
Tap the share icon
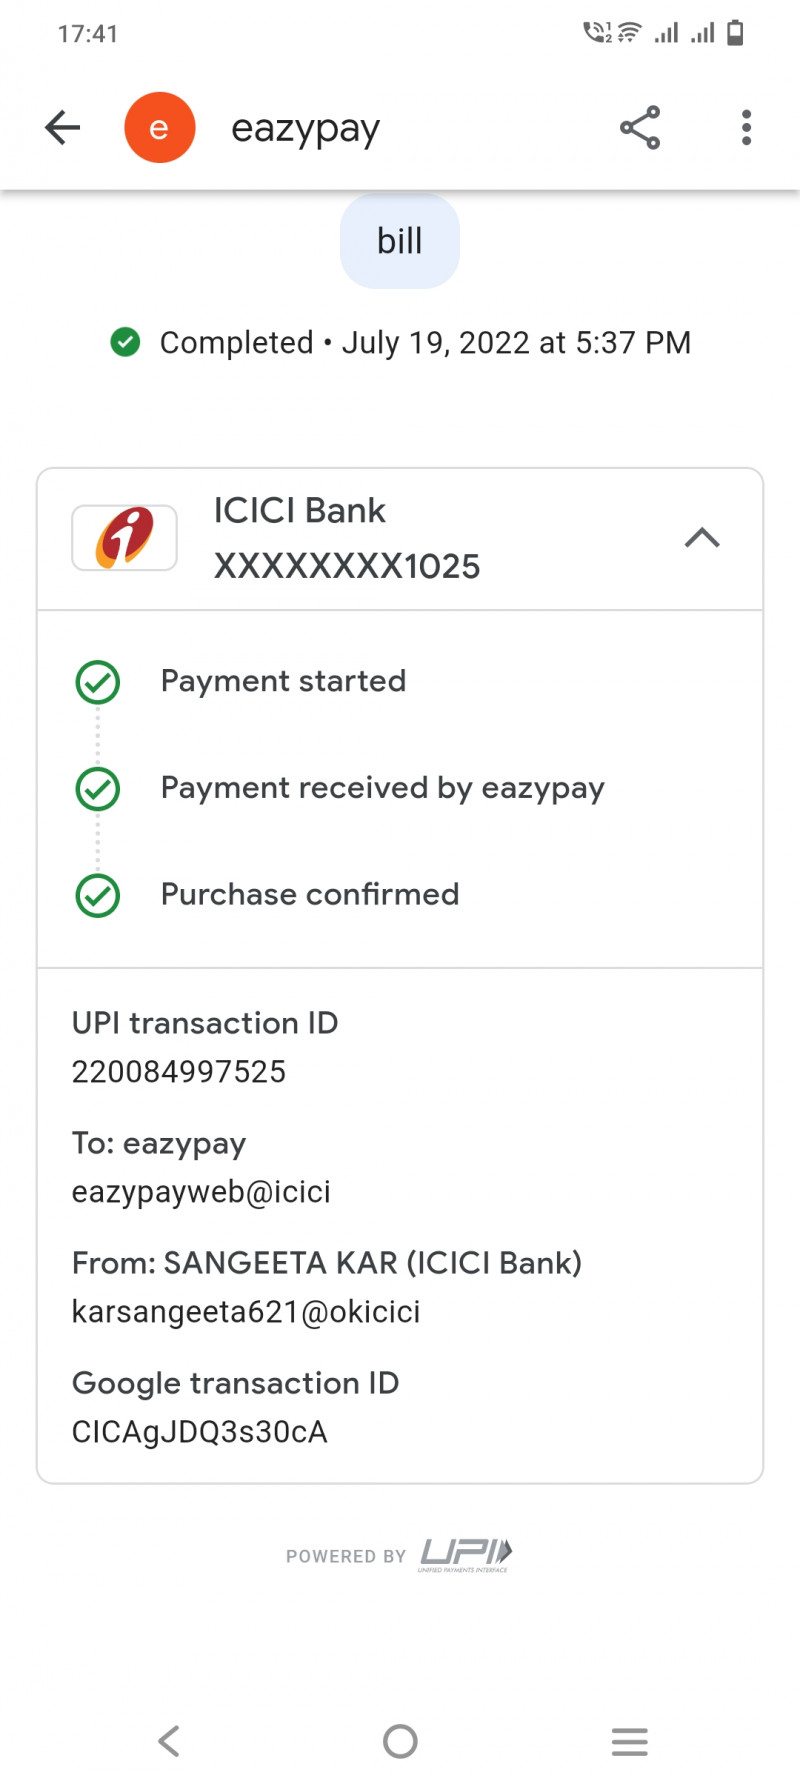640,128
